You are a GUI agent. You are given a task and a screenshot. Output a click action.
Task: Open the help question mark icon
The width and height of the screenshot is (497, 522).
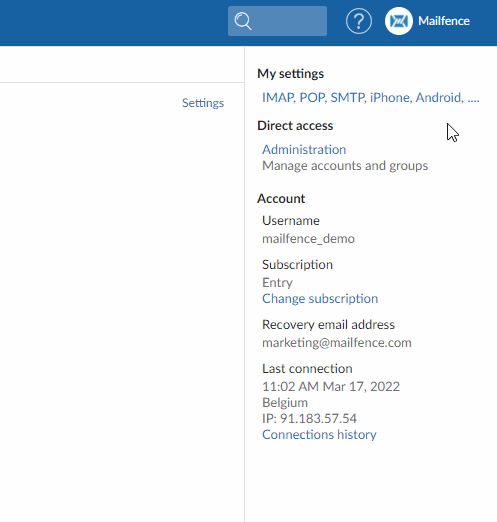[359, 21]
